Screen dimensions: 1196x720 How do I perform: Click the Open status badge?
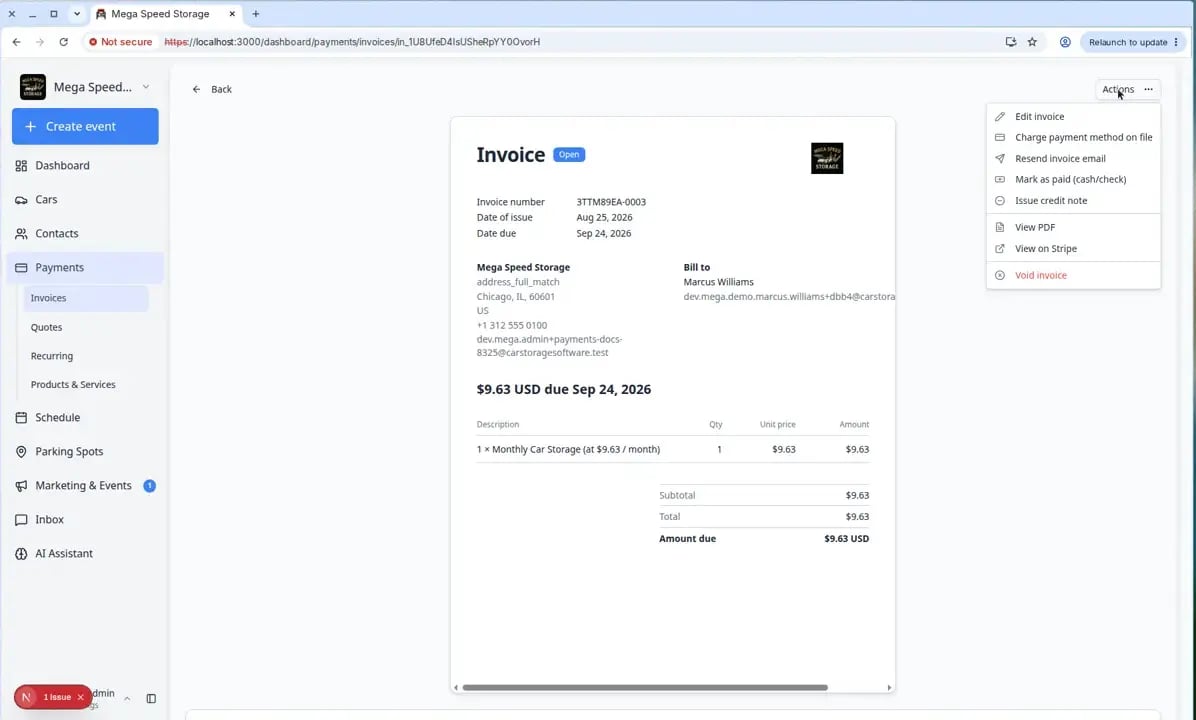(569, 155)
